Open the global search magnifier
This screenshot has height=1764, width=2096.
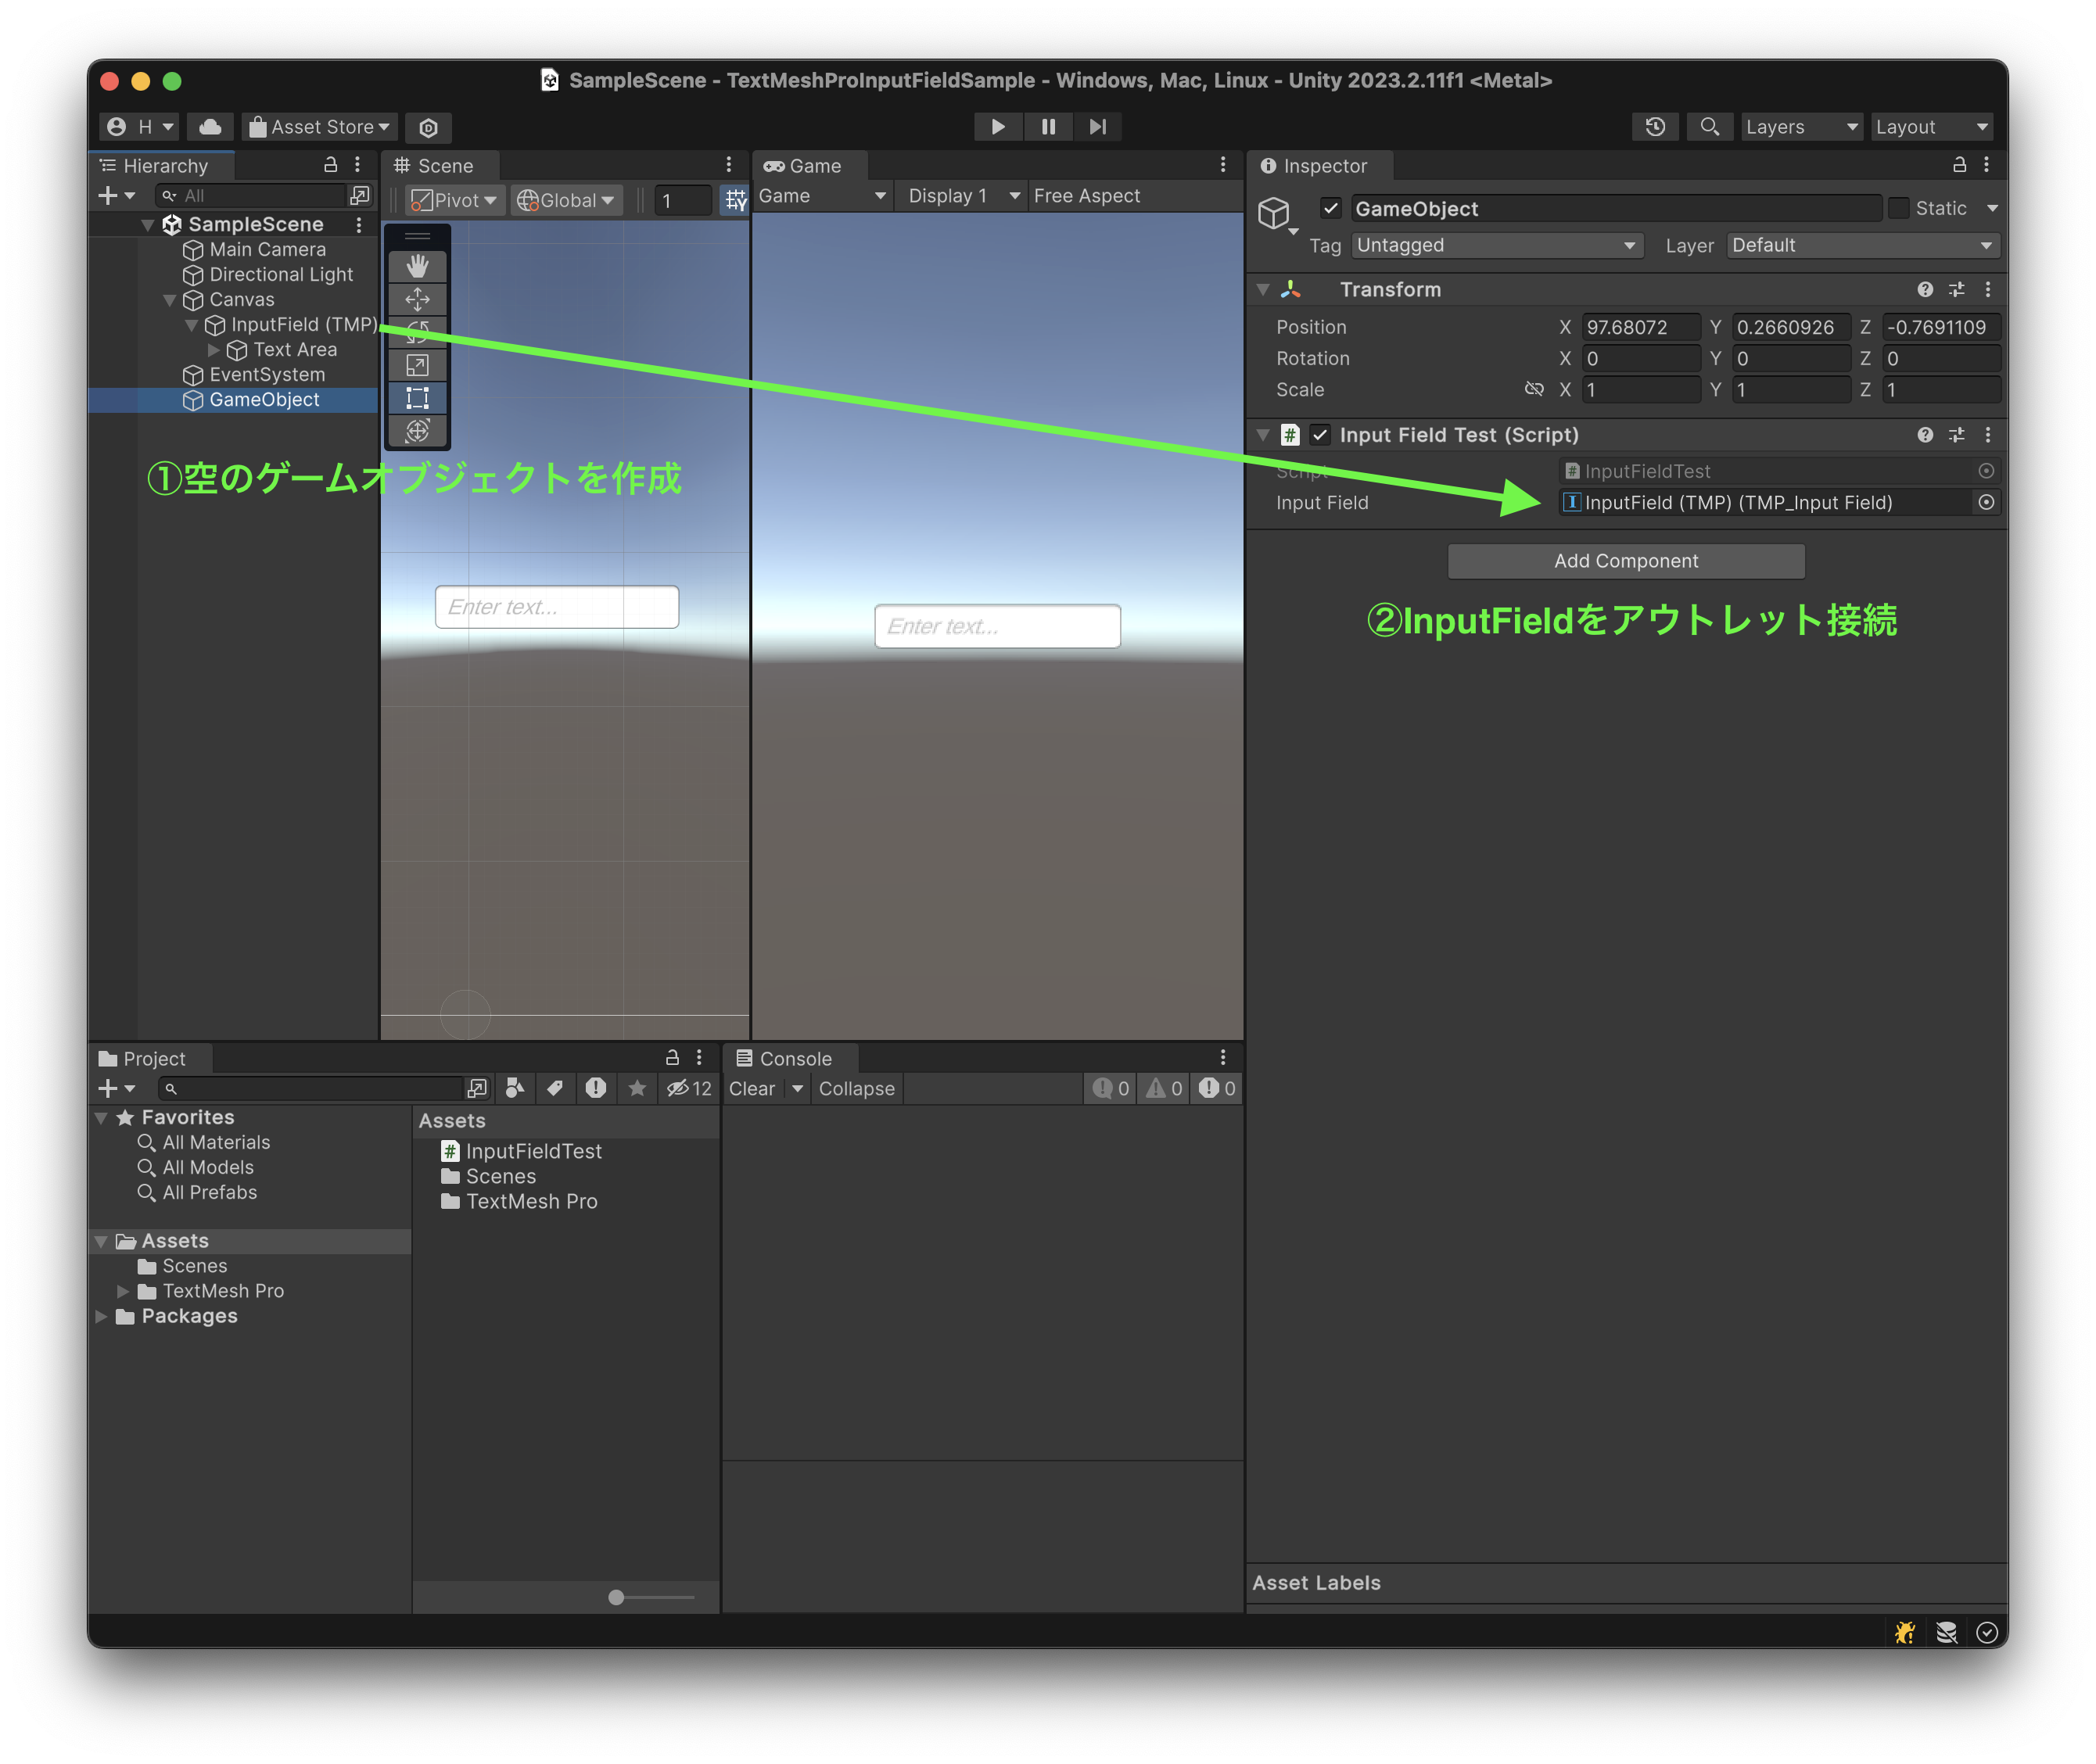click(1709, 127)
